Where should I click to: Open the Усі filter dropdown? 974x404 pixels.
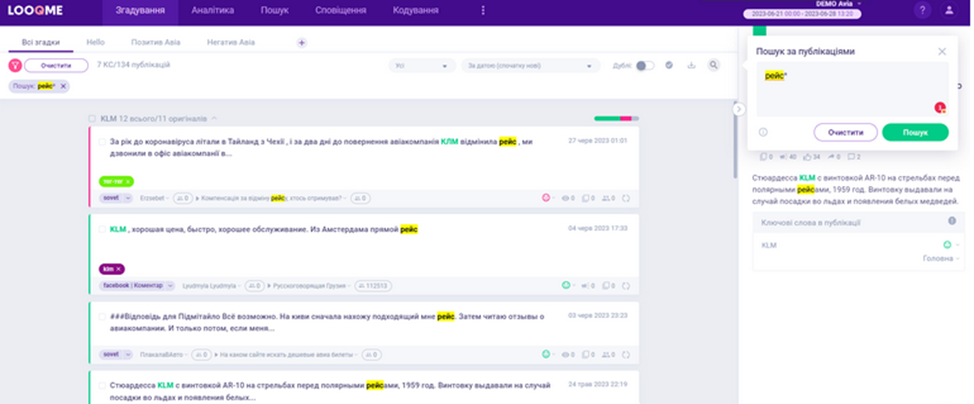pyautogui.click(x=419, y=65)
